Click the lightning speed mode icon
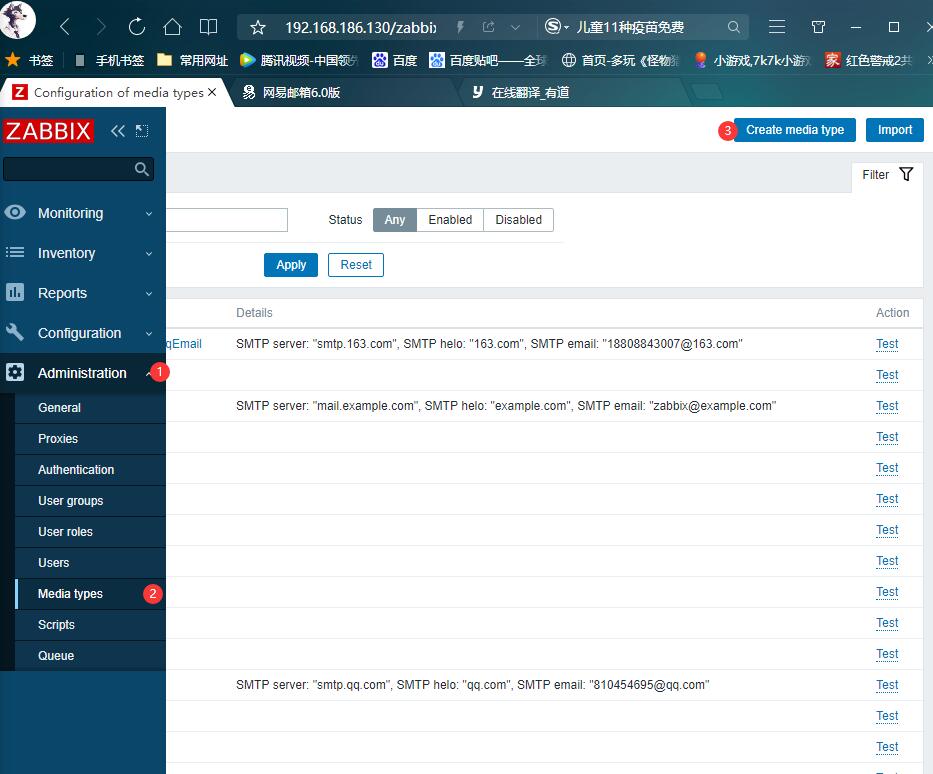This screenshot has height=774, width=933. pyautogui.click(x=460, y=27)
